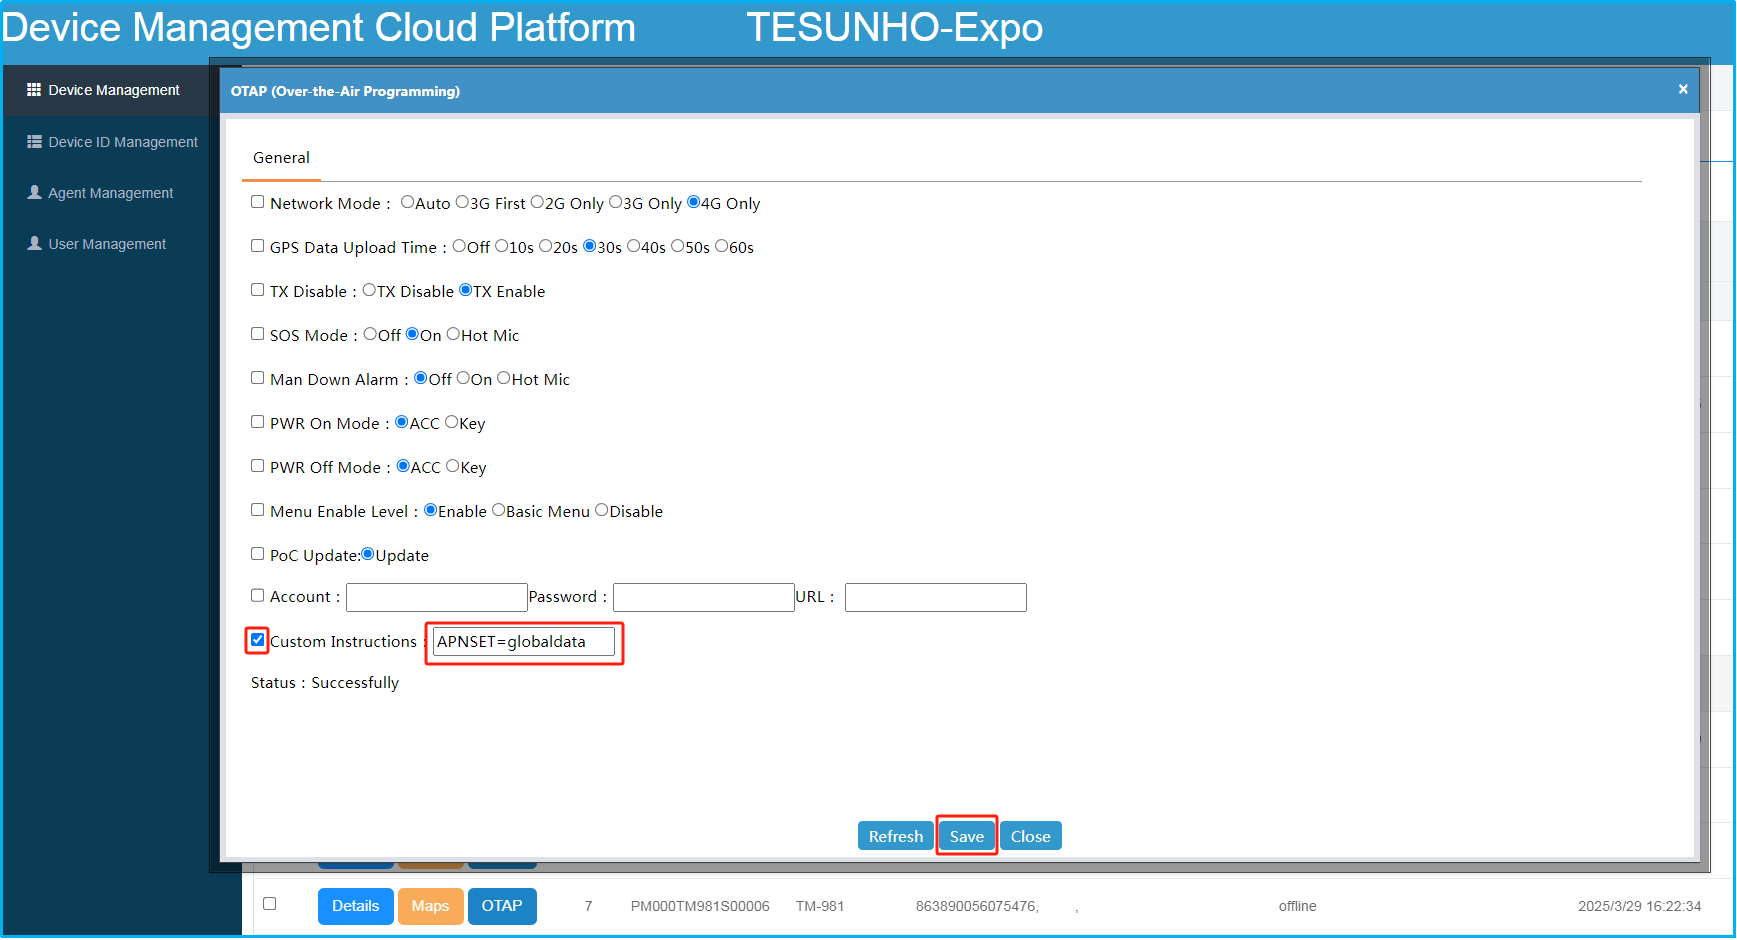Open User Management in the sidebar

pos(105,244)
